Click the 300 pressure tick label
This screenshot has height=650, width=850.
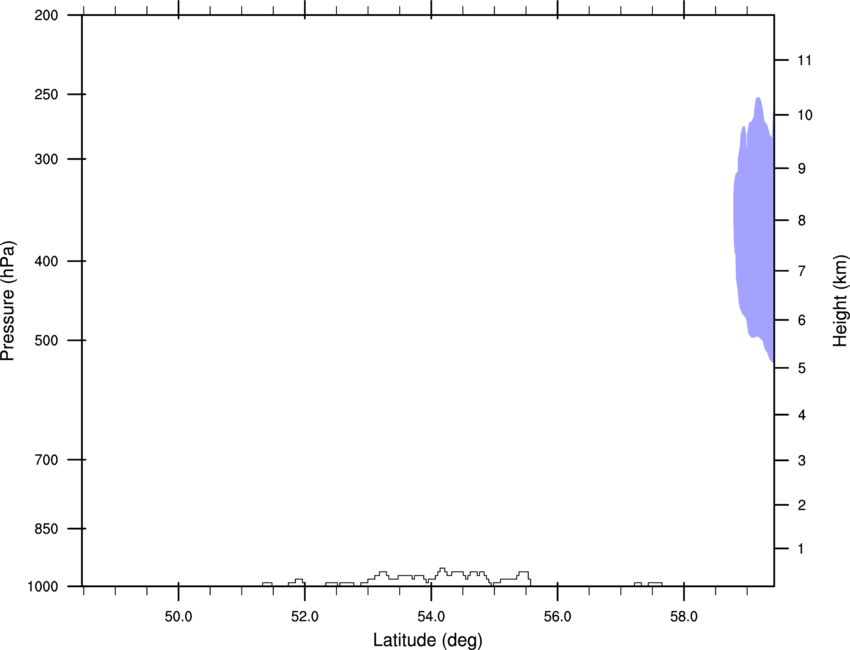(46, 159)
